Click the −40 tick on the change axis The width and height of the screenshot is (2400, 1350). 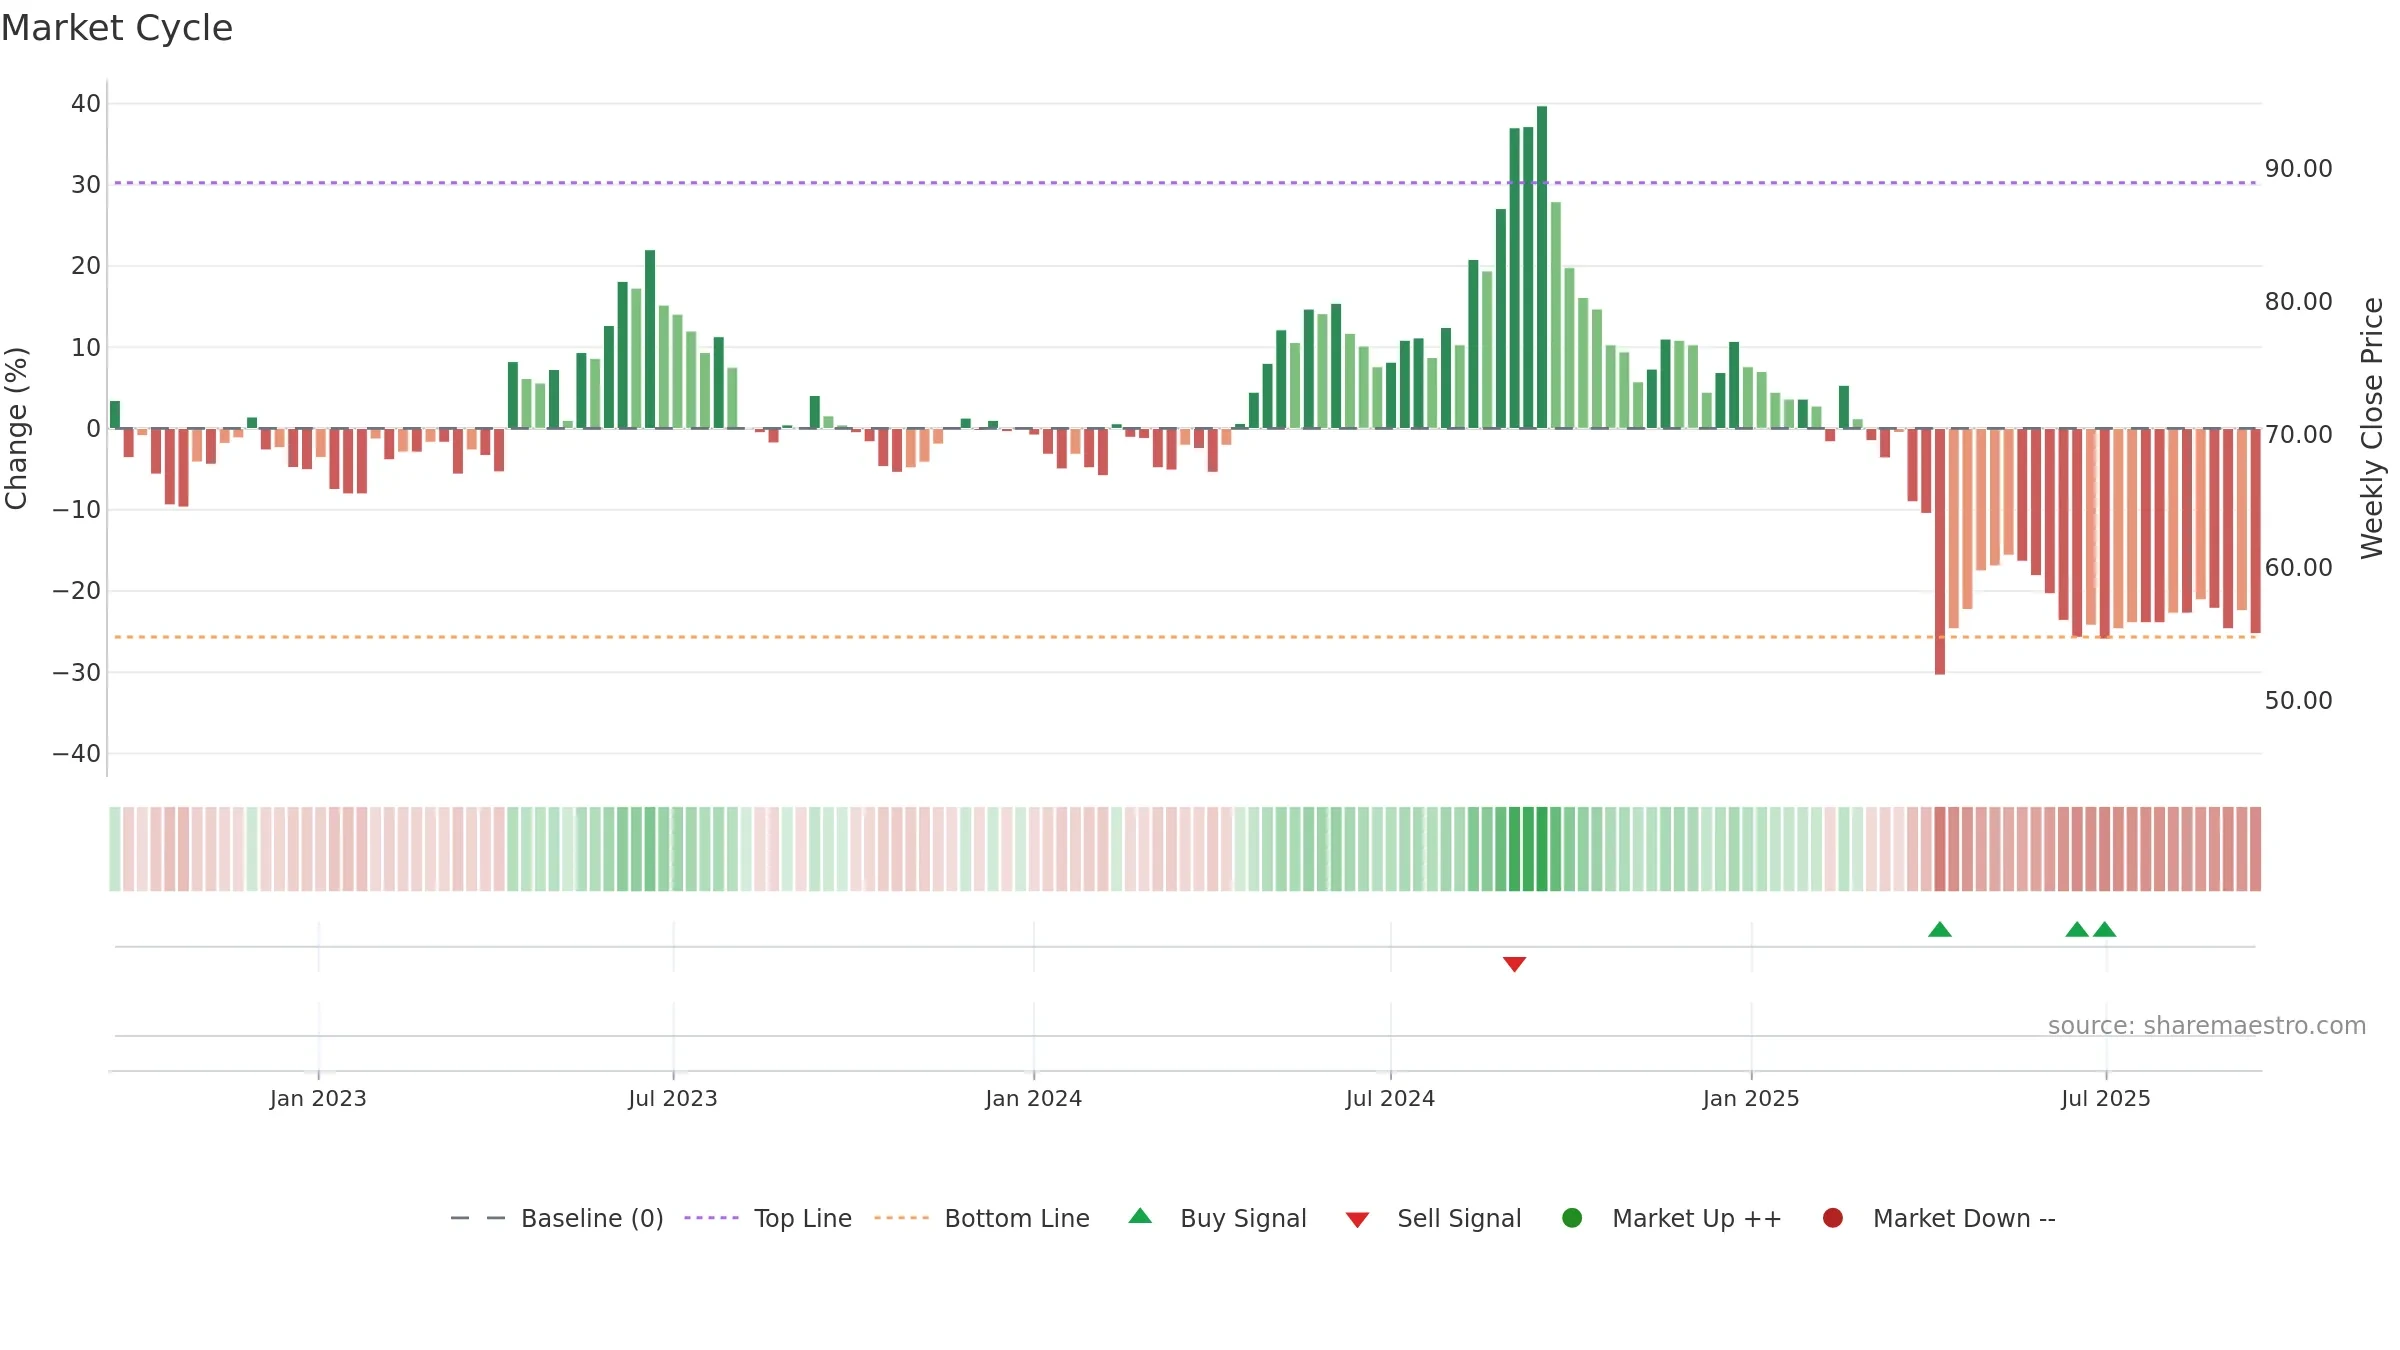click(x=77, y=754)
